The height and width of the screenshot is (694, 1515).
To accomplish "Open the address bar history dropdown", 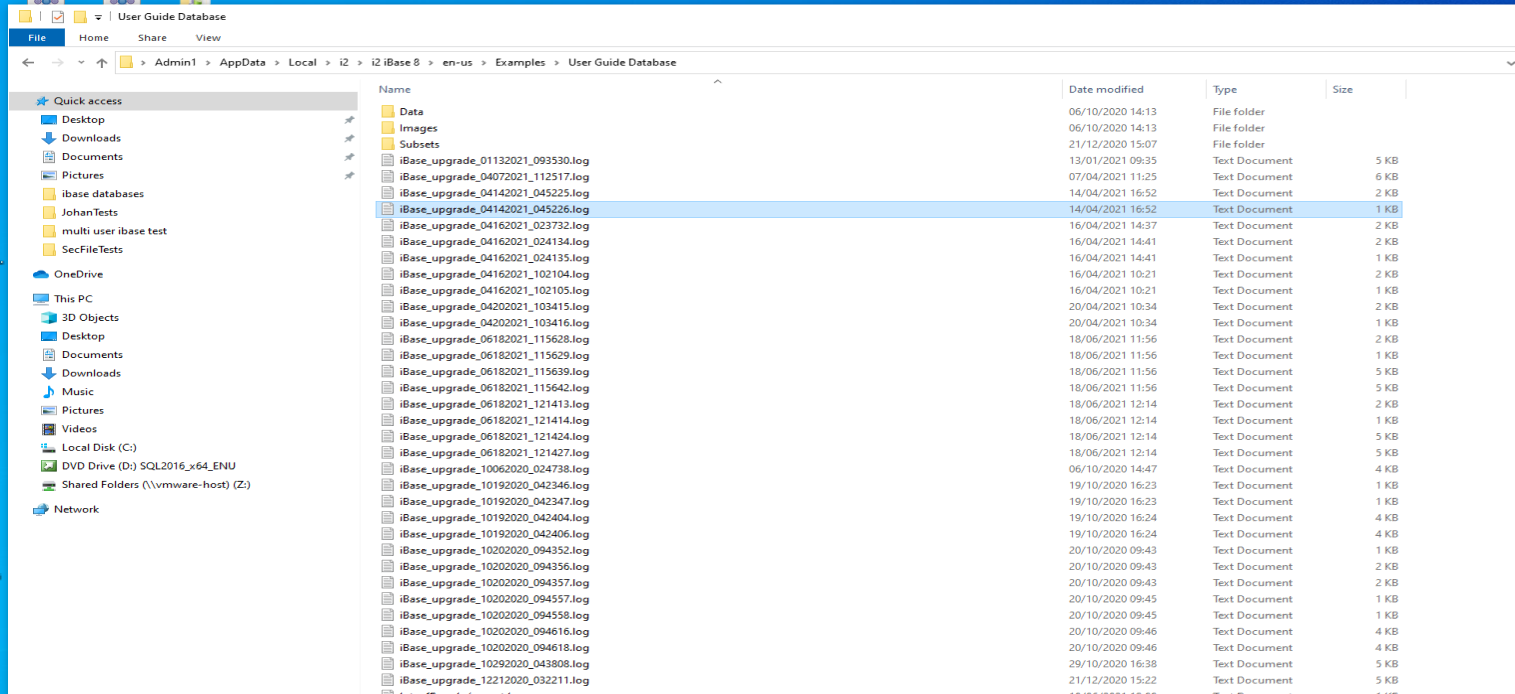I will click(x=1508, y=63).
